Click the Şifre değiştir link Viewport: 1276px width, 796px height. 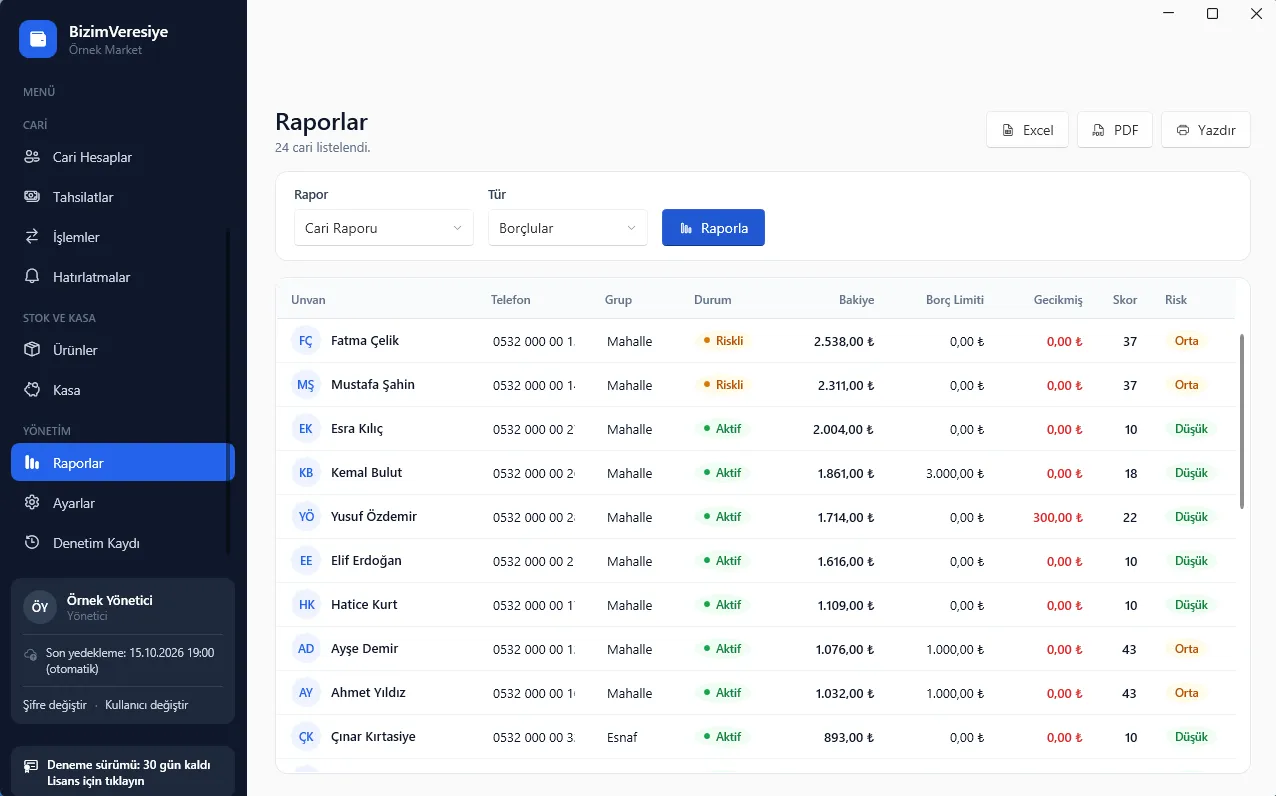pyautogui.click(x=55, y=705)
